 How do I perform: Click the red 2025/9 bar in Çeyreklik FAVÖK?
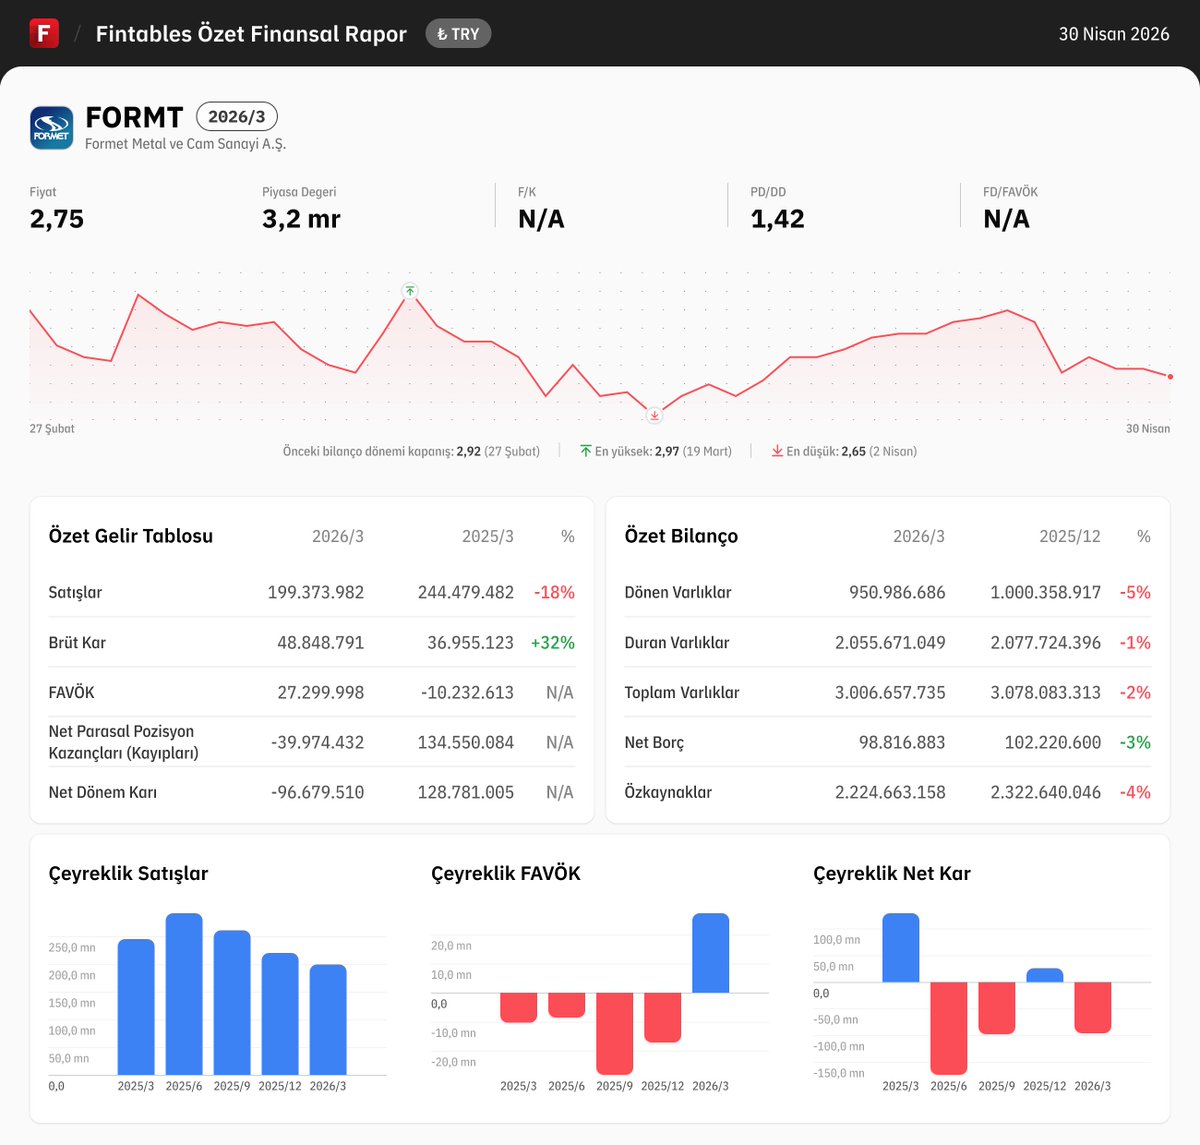pos(614,1033)
